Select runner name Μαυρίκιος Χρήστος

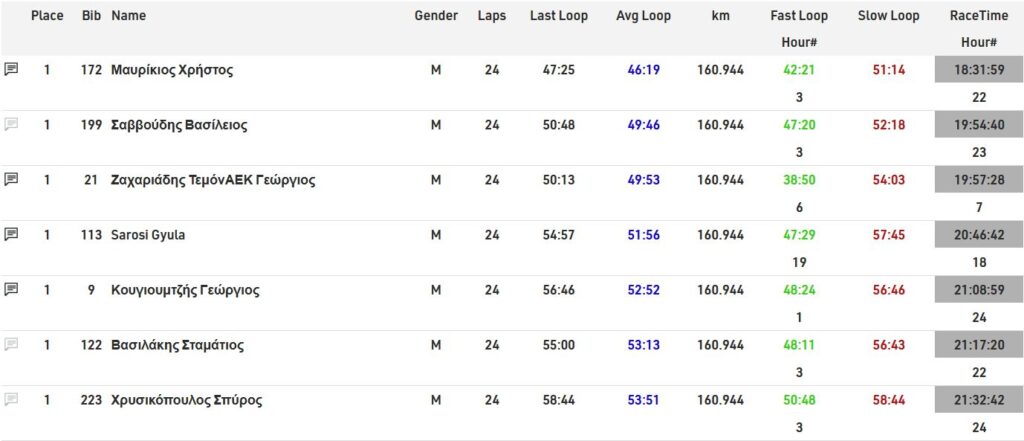pos(172,70)
